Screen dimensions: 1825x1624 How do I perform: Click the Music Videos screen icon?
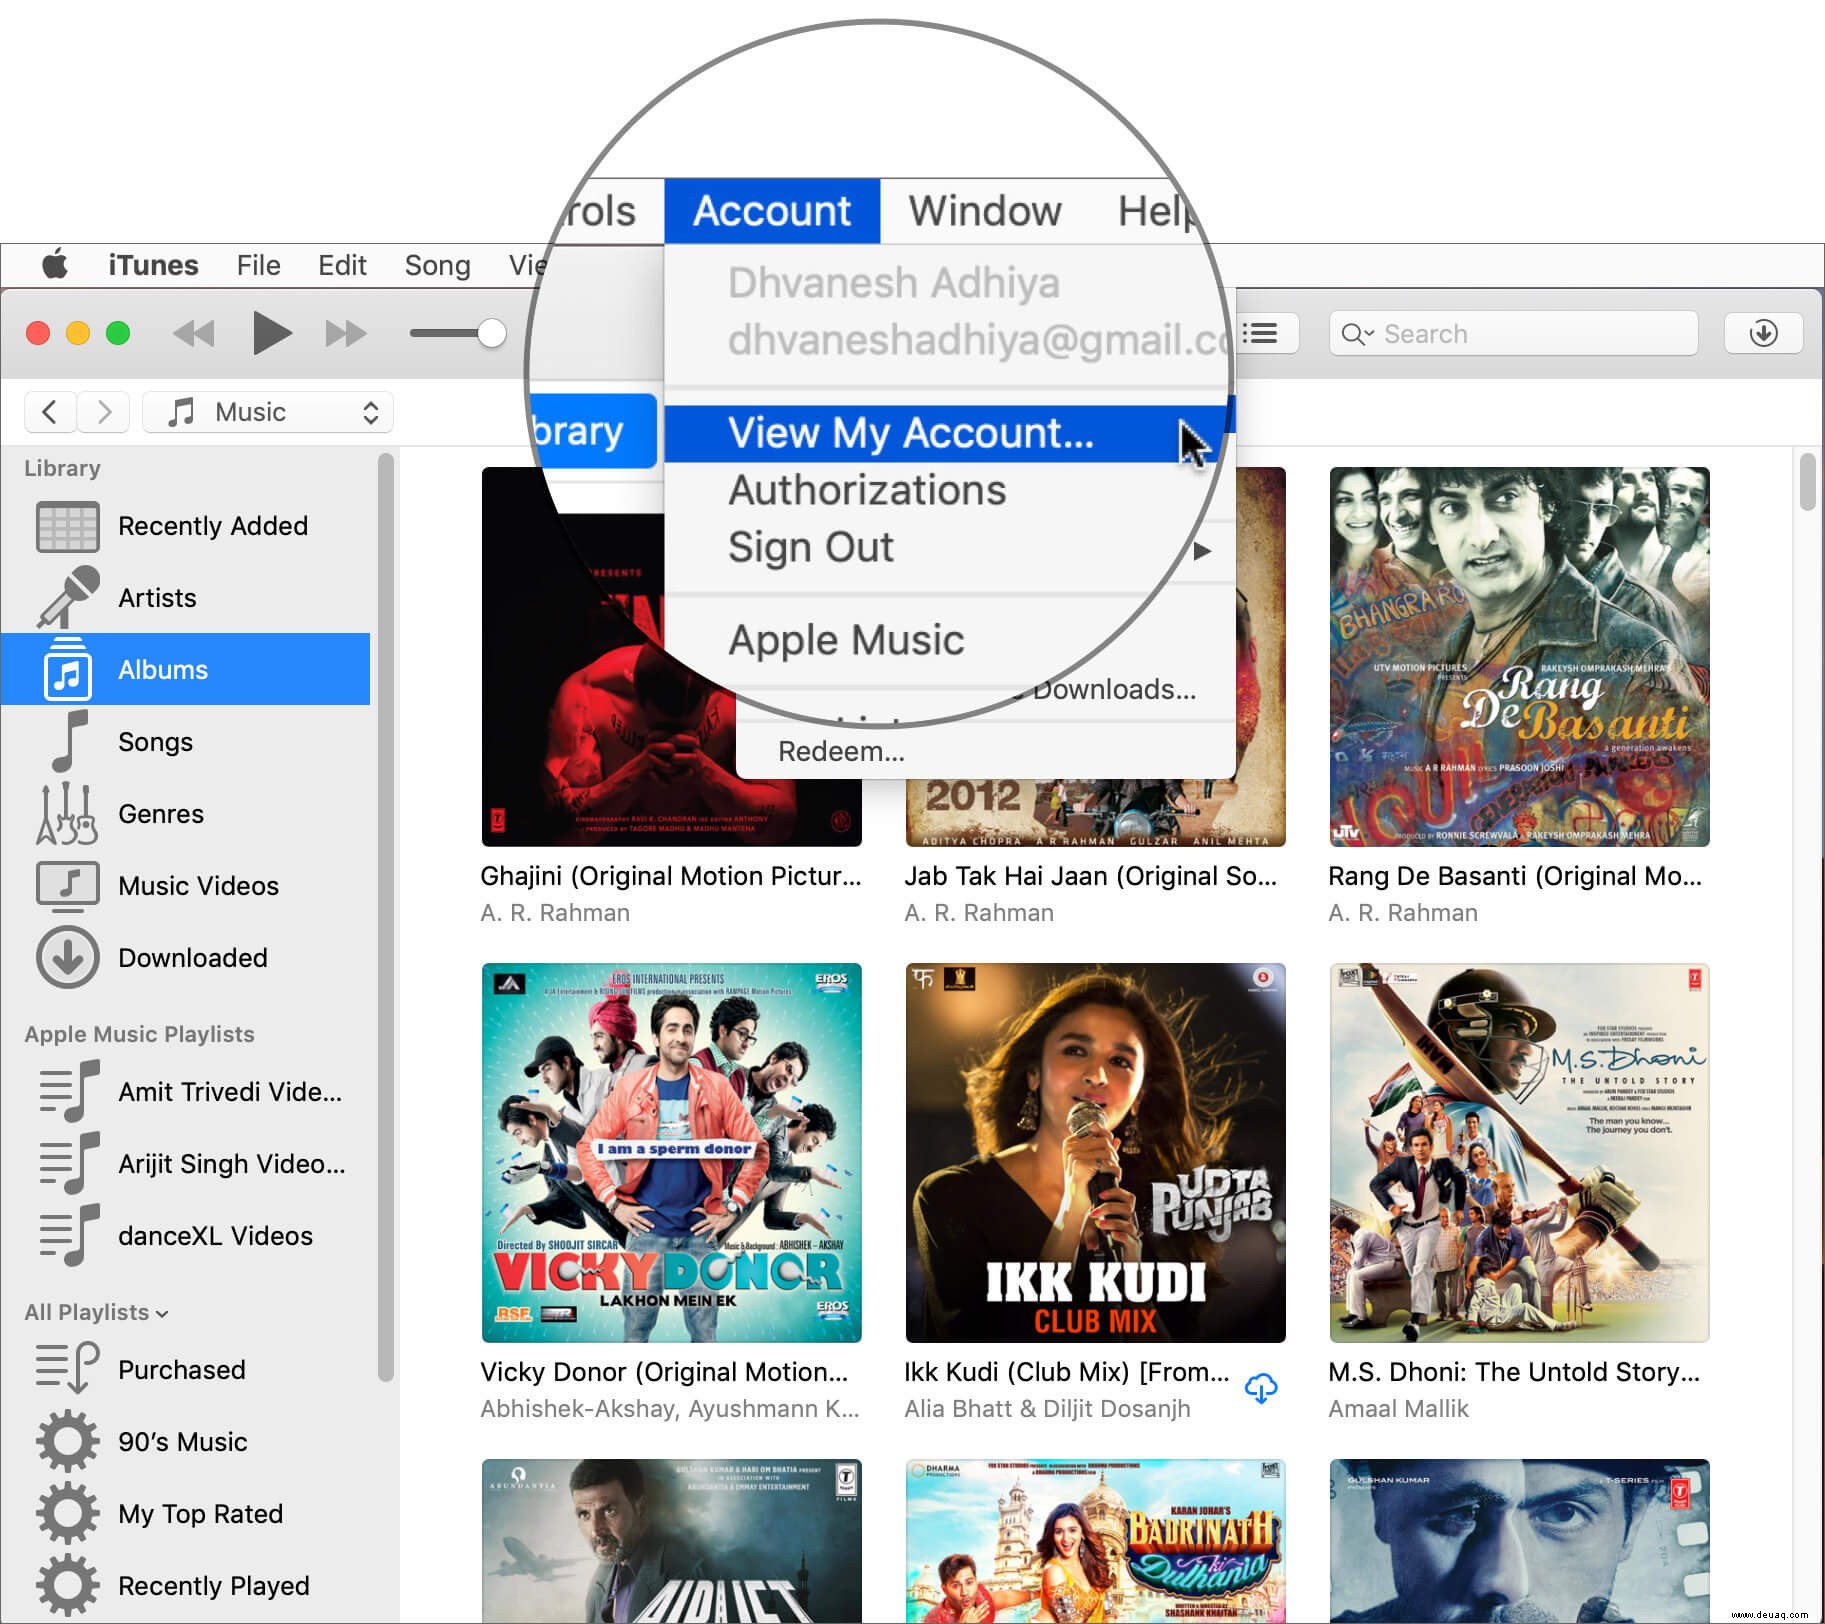coord(67,885)
